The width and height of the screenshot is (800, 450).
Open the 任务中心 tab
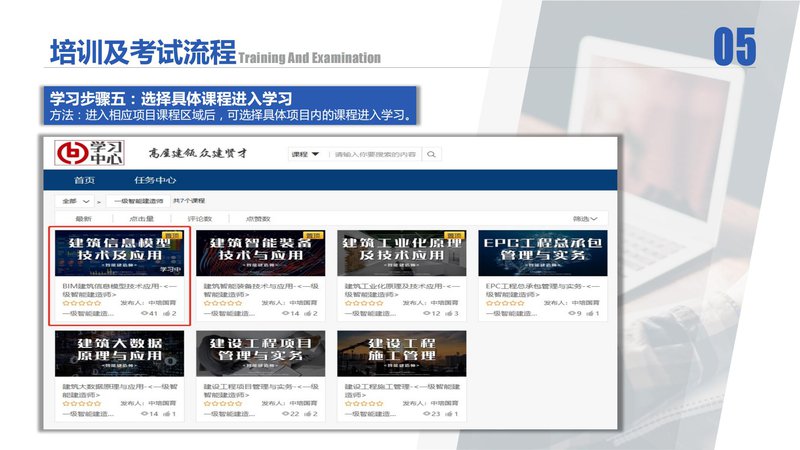tap(155, 180)
